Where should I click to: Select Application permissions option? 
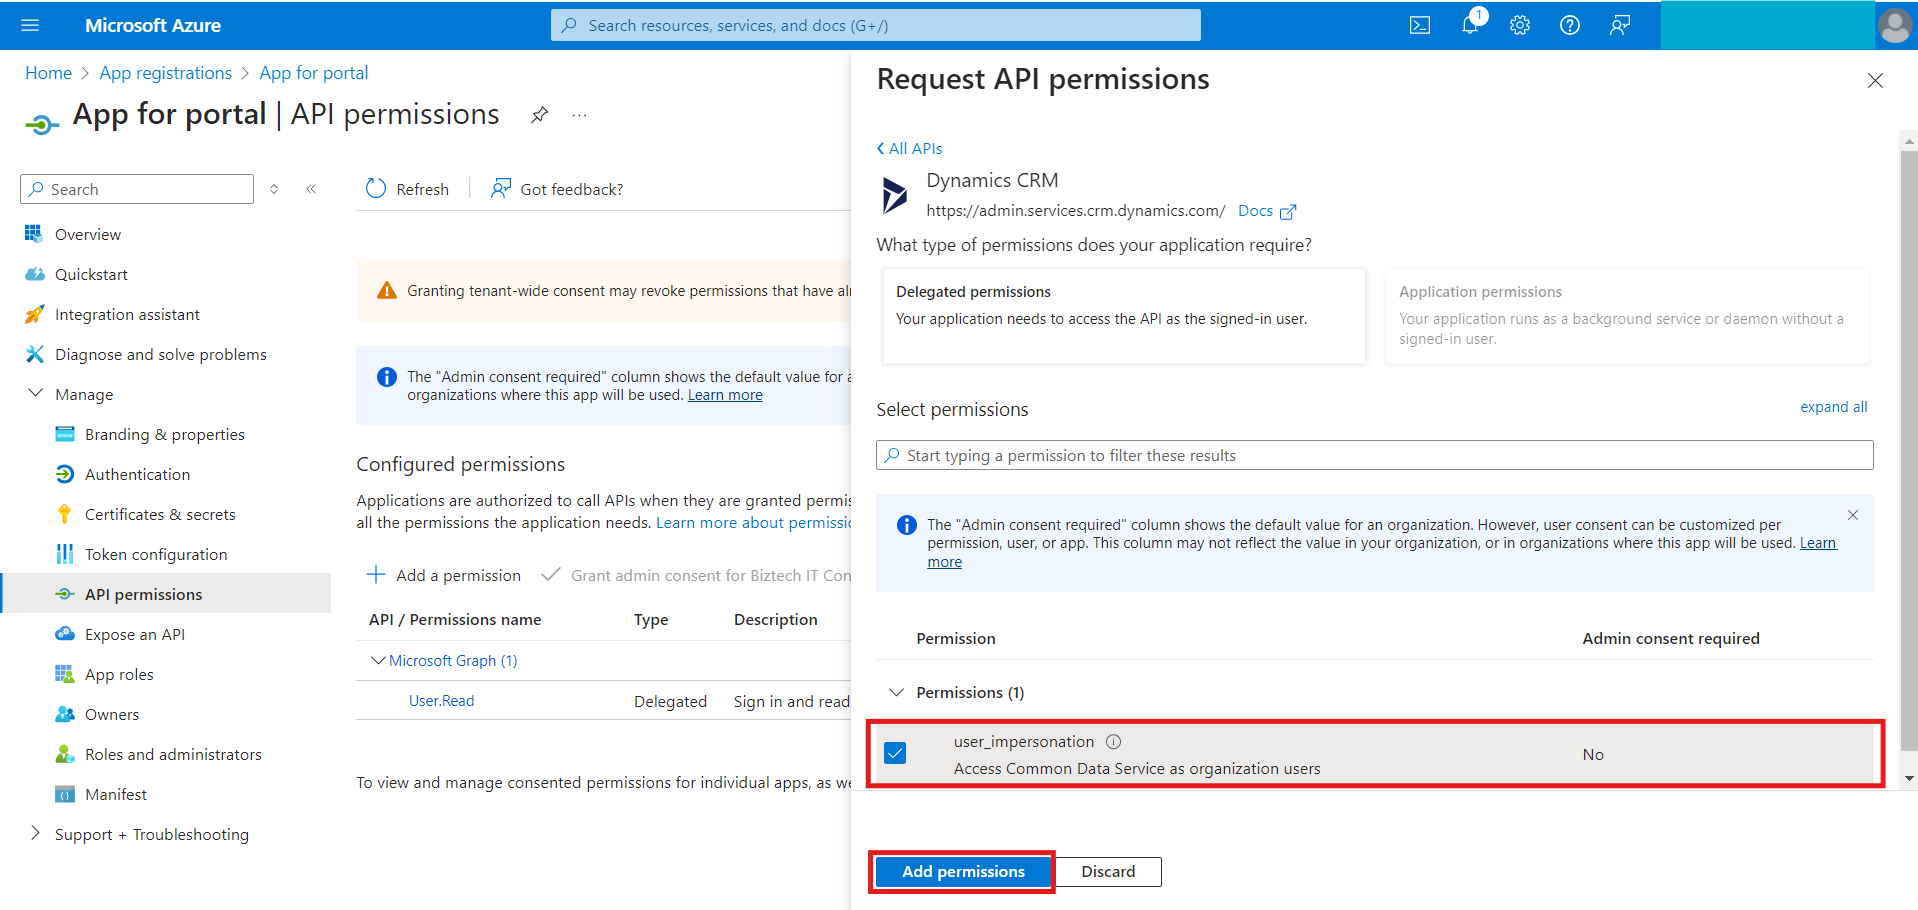click(x=1626, y=315)
